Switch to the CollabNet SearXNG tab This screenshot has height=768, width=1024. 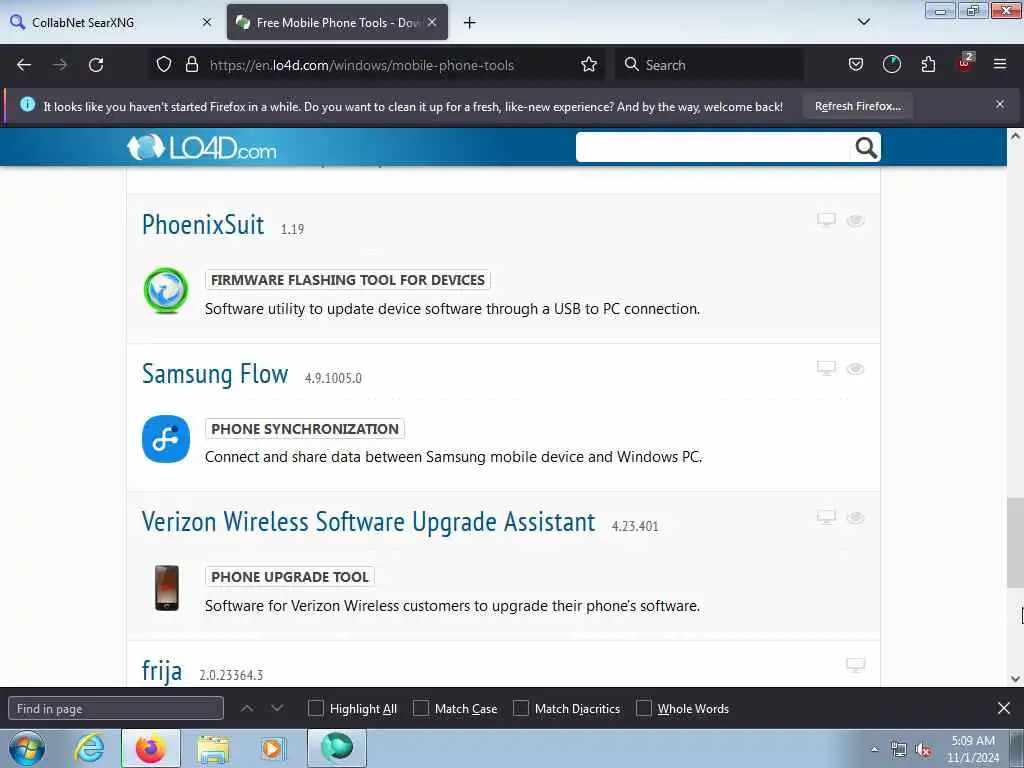pos(111,22)
